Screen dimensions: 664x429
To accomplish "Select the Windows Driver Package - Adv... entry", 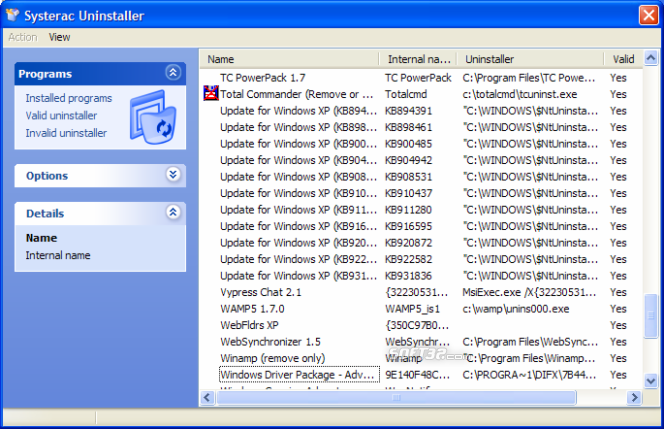I will (299, 375).
